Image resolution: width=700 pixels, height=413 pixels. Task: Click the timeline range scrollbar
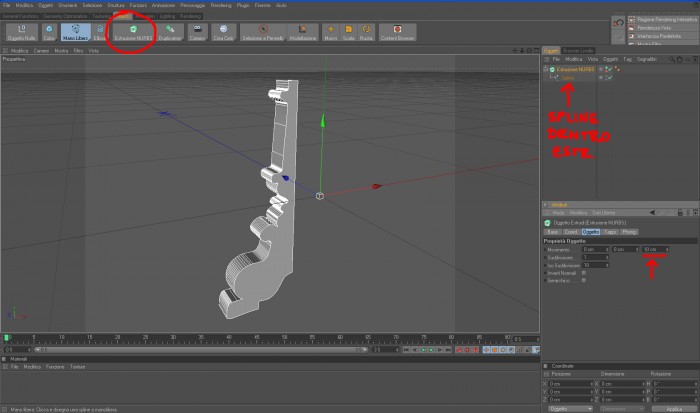click(x=201, y=350)
